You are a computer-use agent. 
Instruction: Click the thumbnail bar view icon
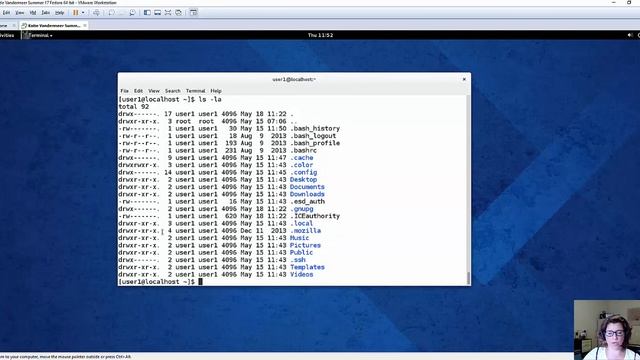pos(158,13)
